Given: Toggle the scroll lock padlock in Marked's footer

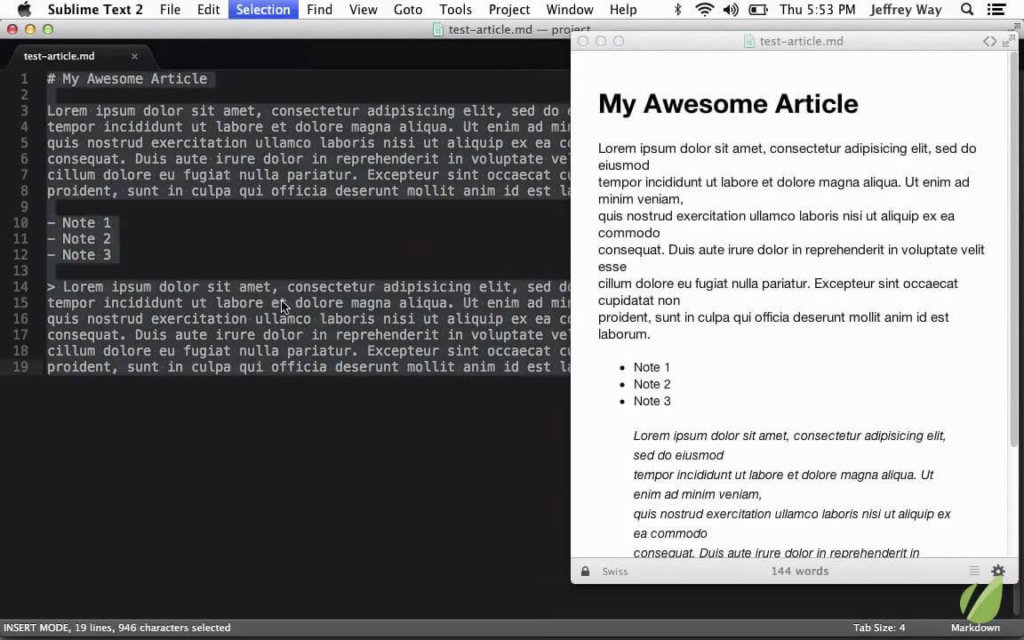Looking at the screenshot, I should tap(585, 570).
